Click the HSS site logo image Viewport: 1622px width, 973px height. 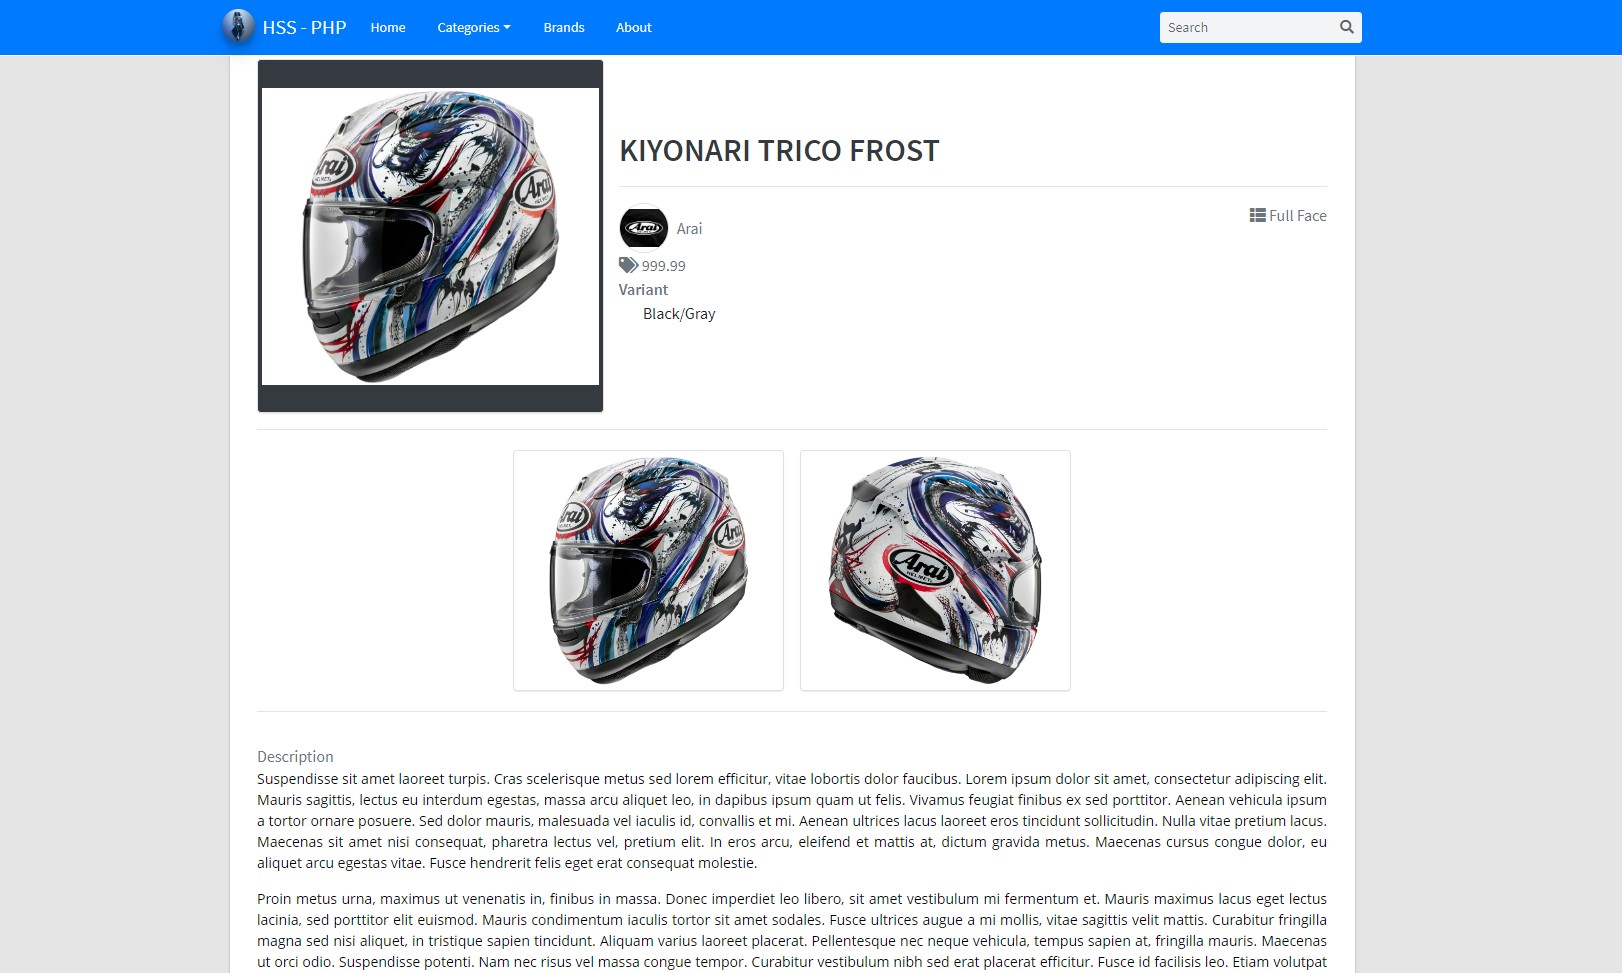[238, 27]
